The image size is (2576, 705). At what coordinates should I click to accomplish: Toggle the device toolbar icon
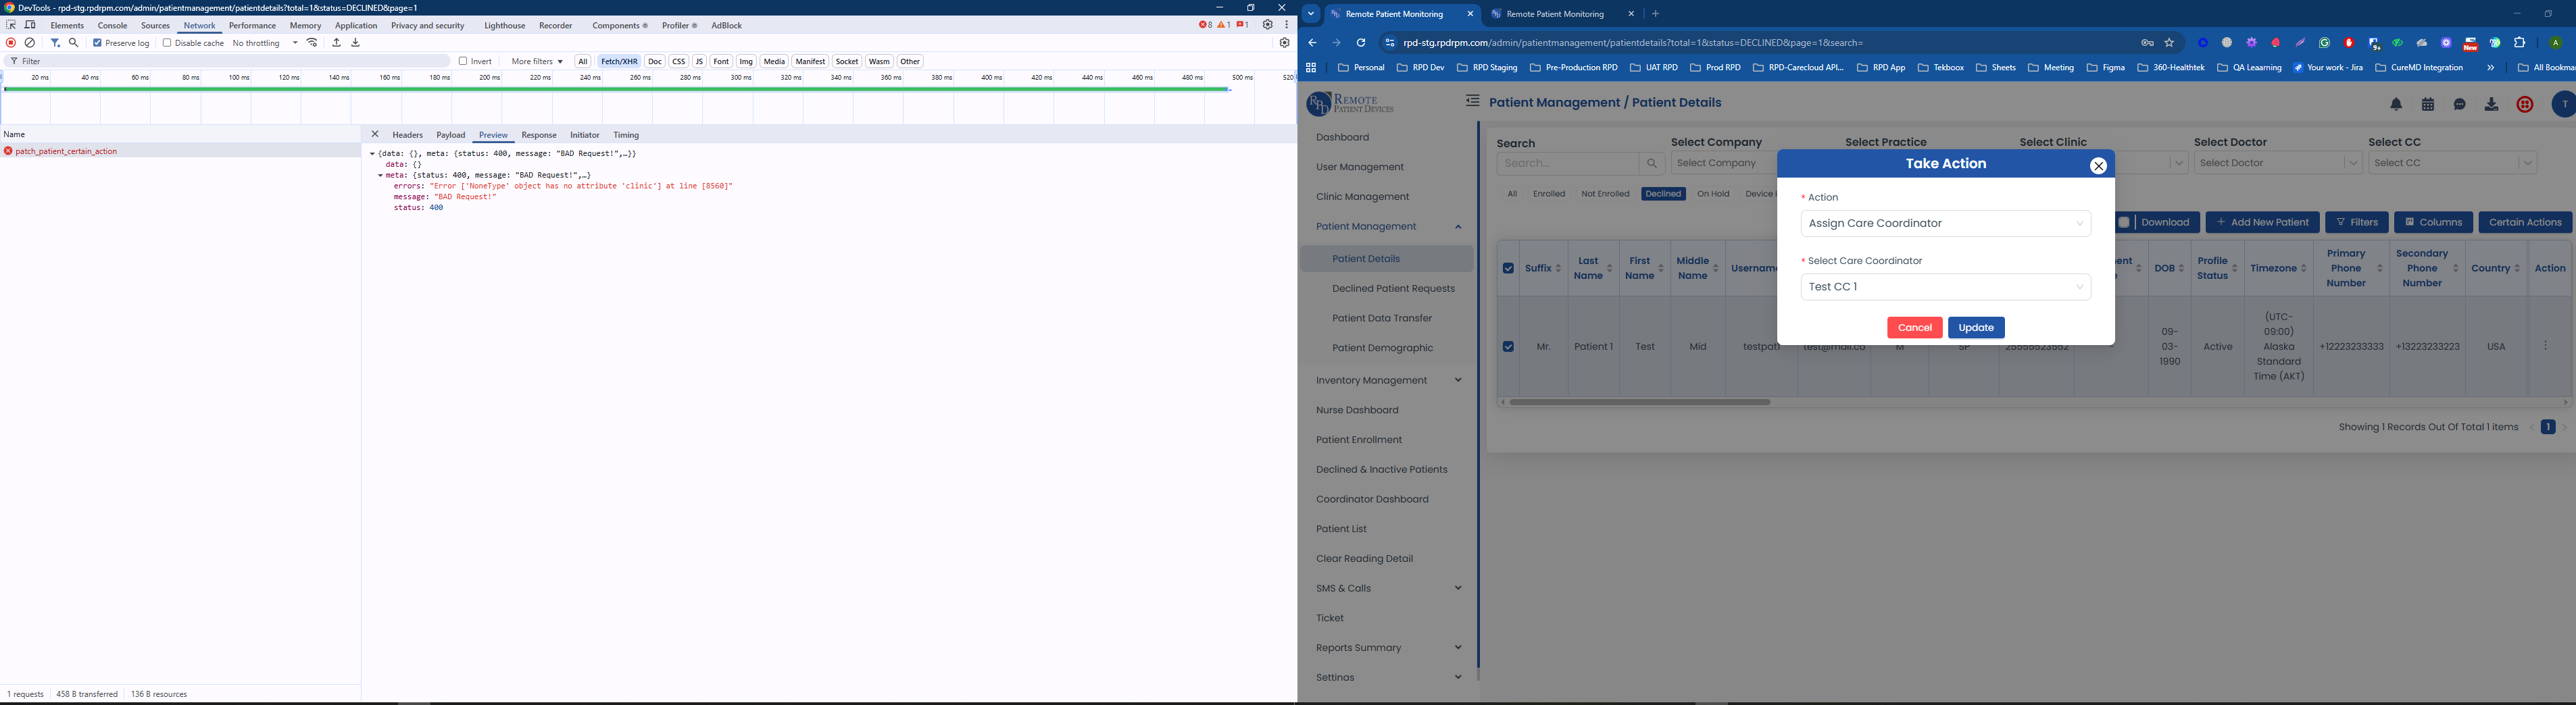point(30,25)
